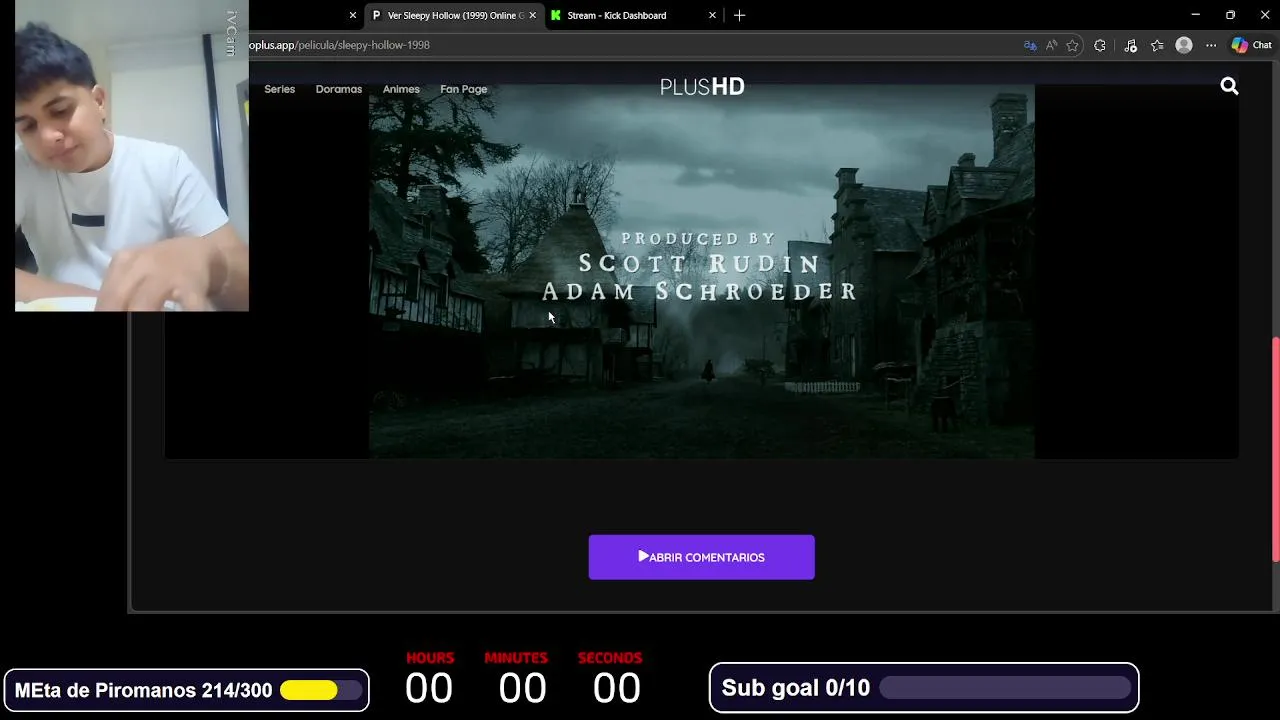Click the browser profile avatar
1280x720 pixels.
(x=1184, y=45)
